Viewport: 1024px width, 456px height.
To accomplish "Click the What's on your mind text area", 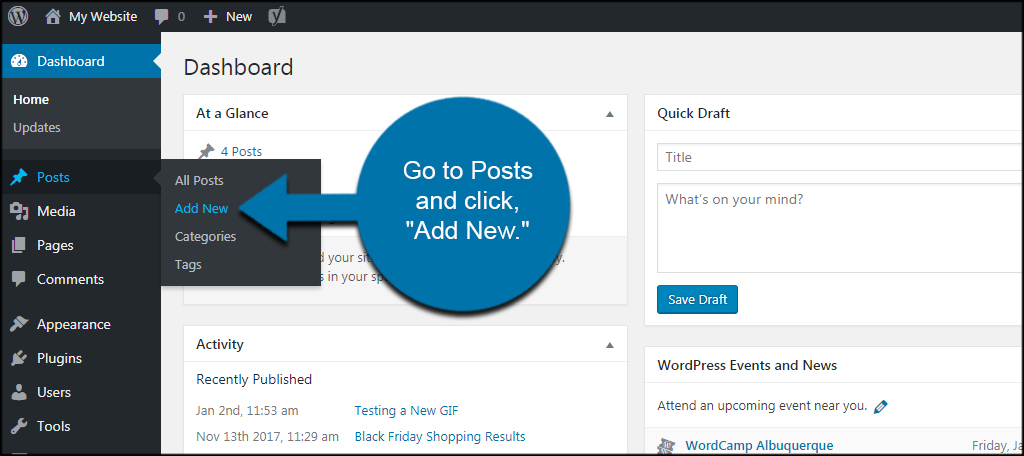I will click(840, 228).
